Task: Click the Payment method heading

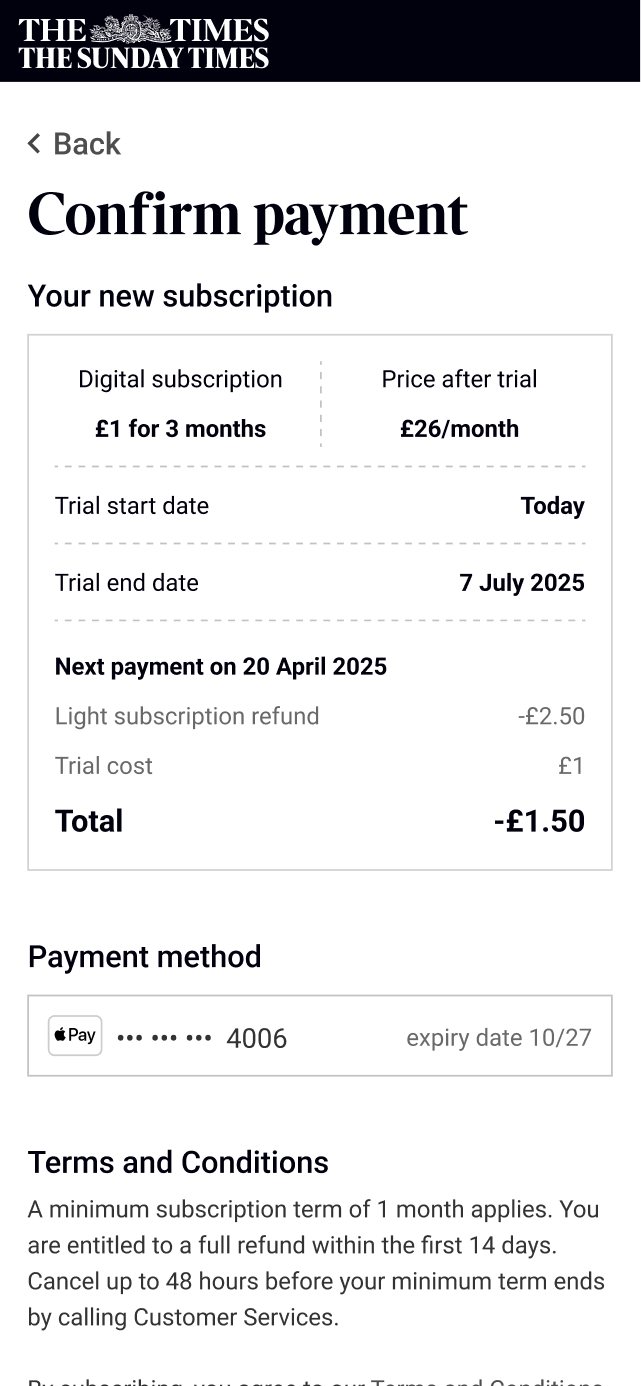Action: click(145, 957)
